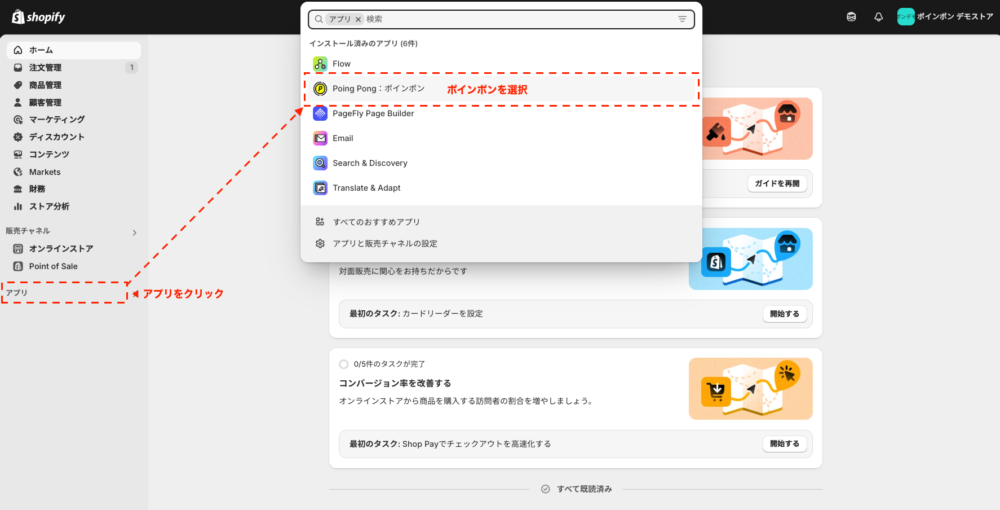Click the 商品管理 tag icon
1000x510 pixels.
pyautogui.click(x=18, y=85)
